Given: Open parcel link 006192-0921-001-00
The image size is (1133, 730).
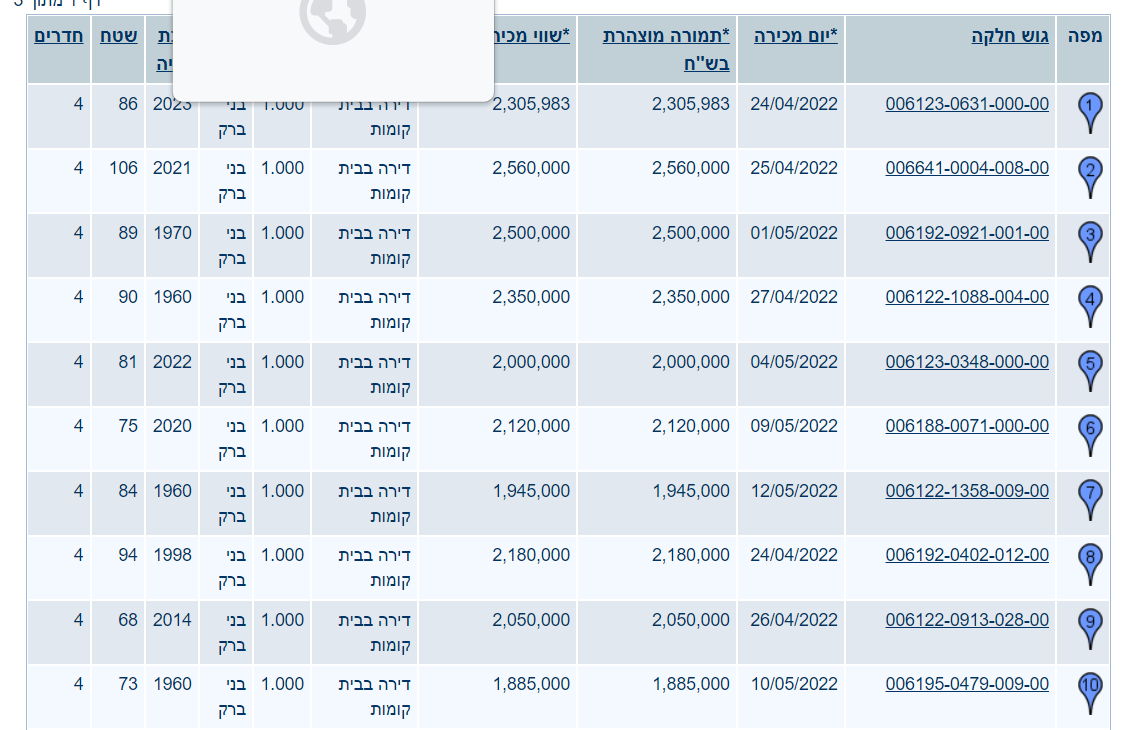Looking at the screenshot, I should tap(967, 233).
